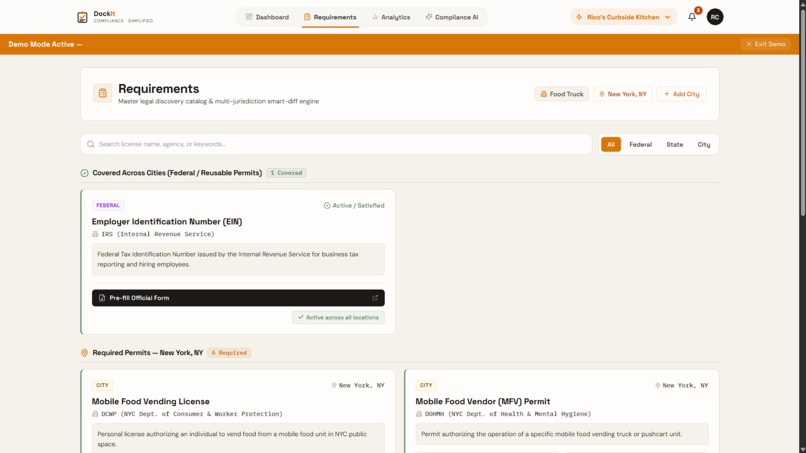806x453 pixels.
Task: Click New York, NY pin on Vending License card
Action: click(334, 385)
